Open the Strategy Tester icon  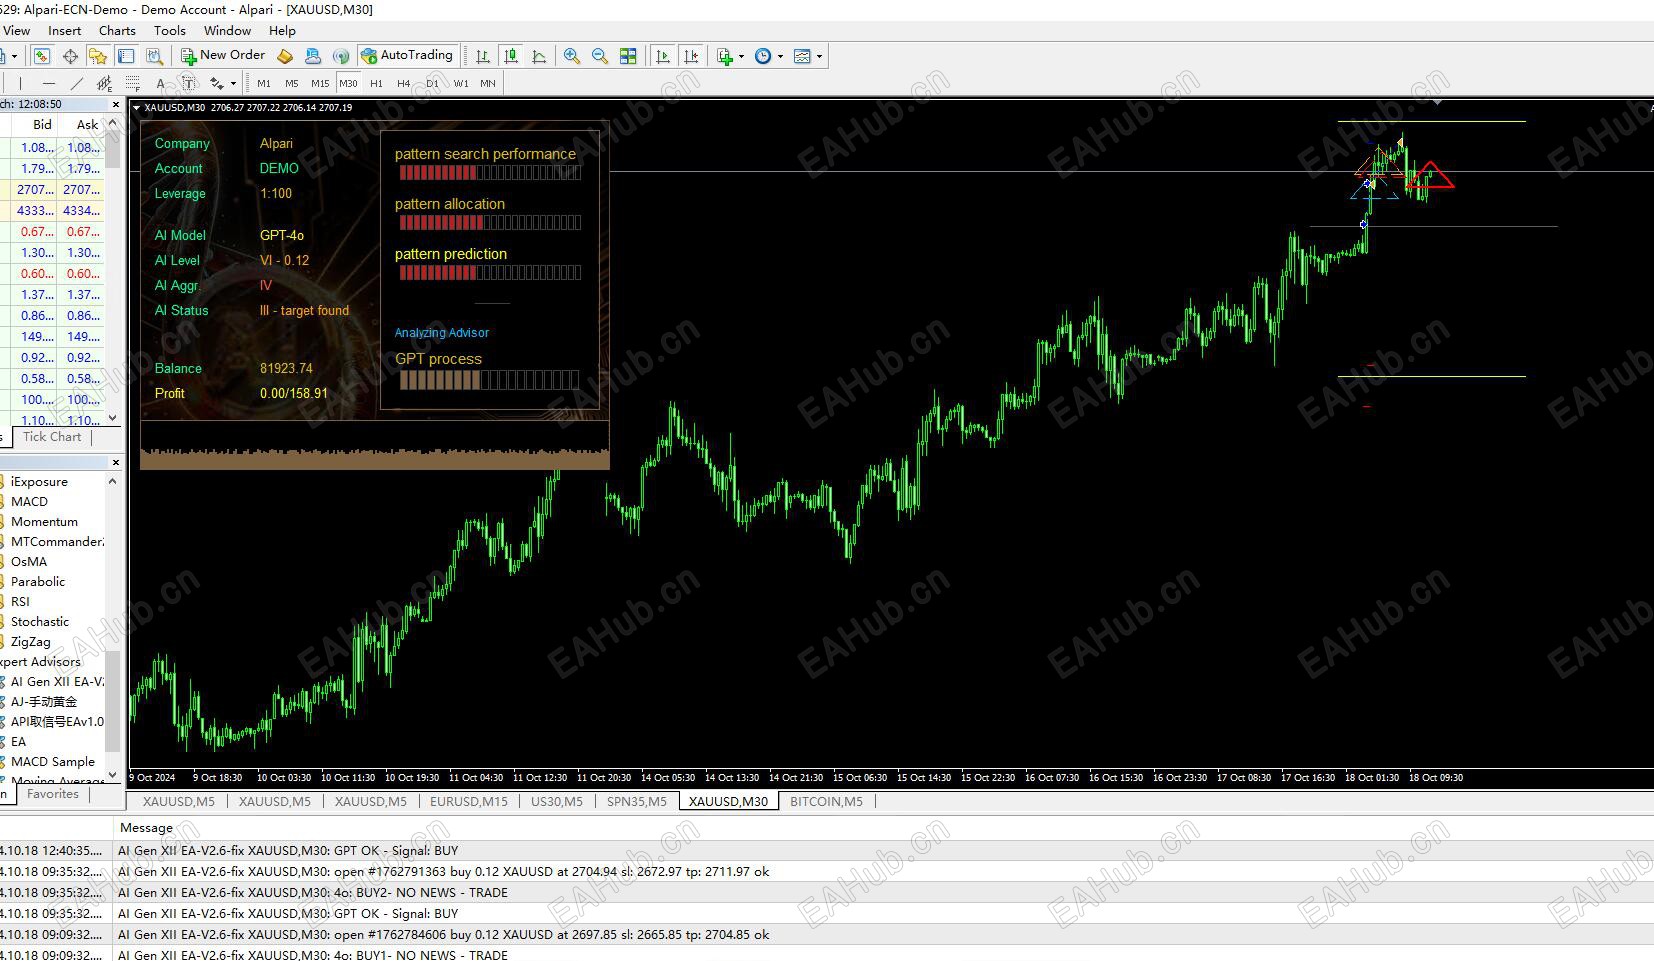[x=154, y=56]
